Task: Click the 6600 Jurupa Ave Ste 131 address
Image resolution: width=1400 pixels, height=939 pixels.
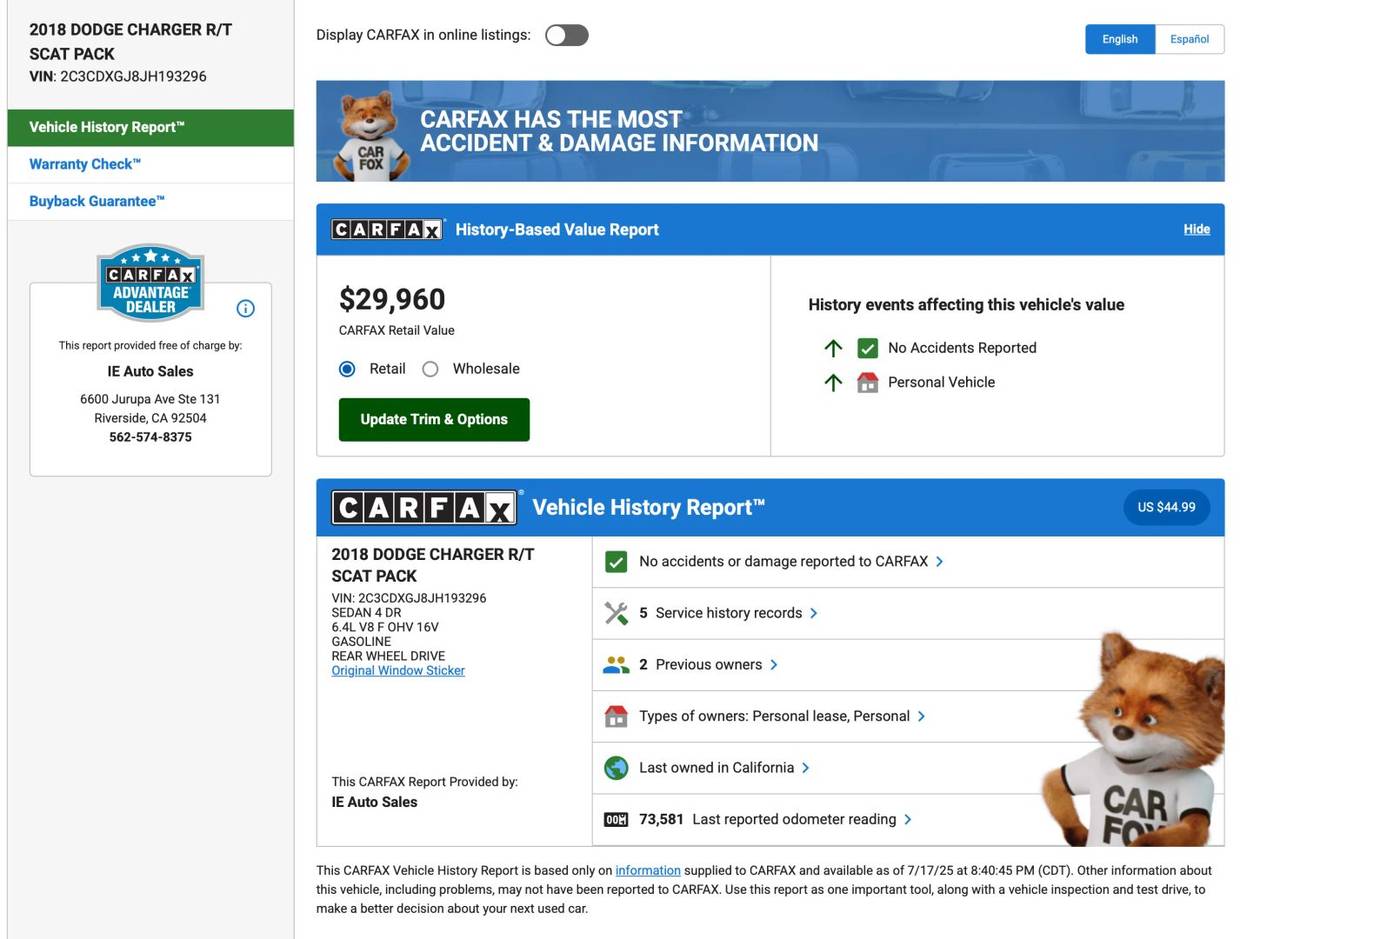Action: coord(150,399)
